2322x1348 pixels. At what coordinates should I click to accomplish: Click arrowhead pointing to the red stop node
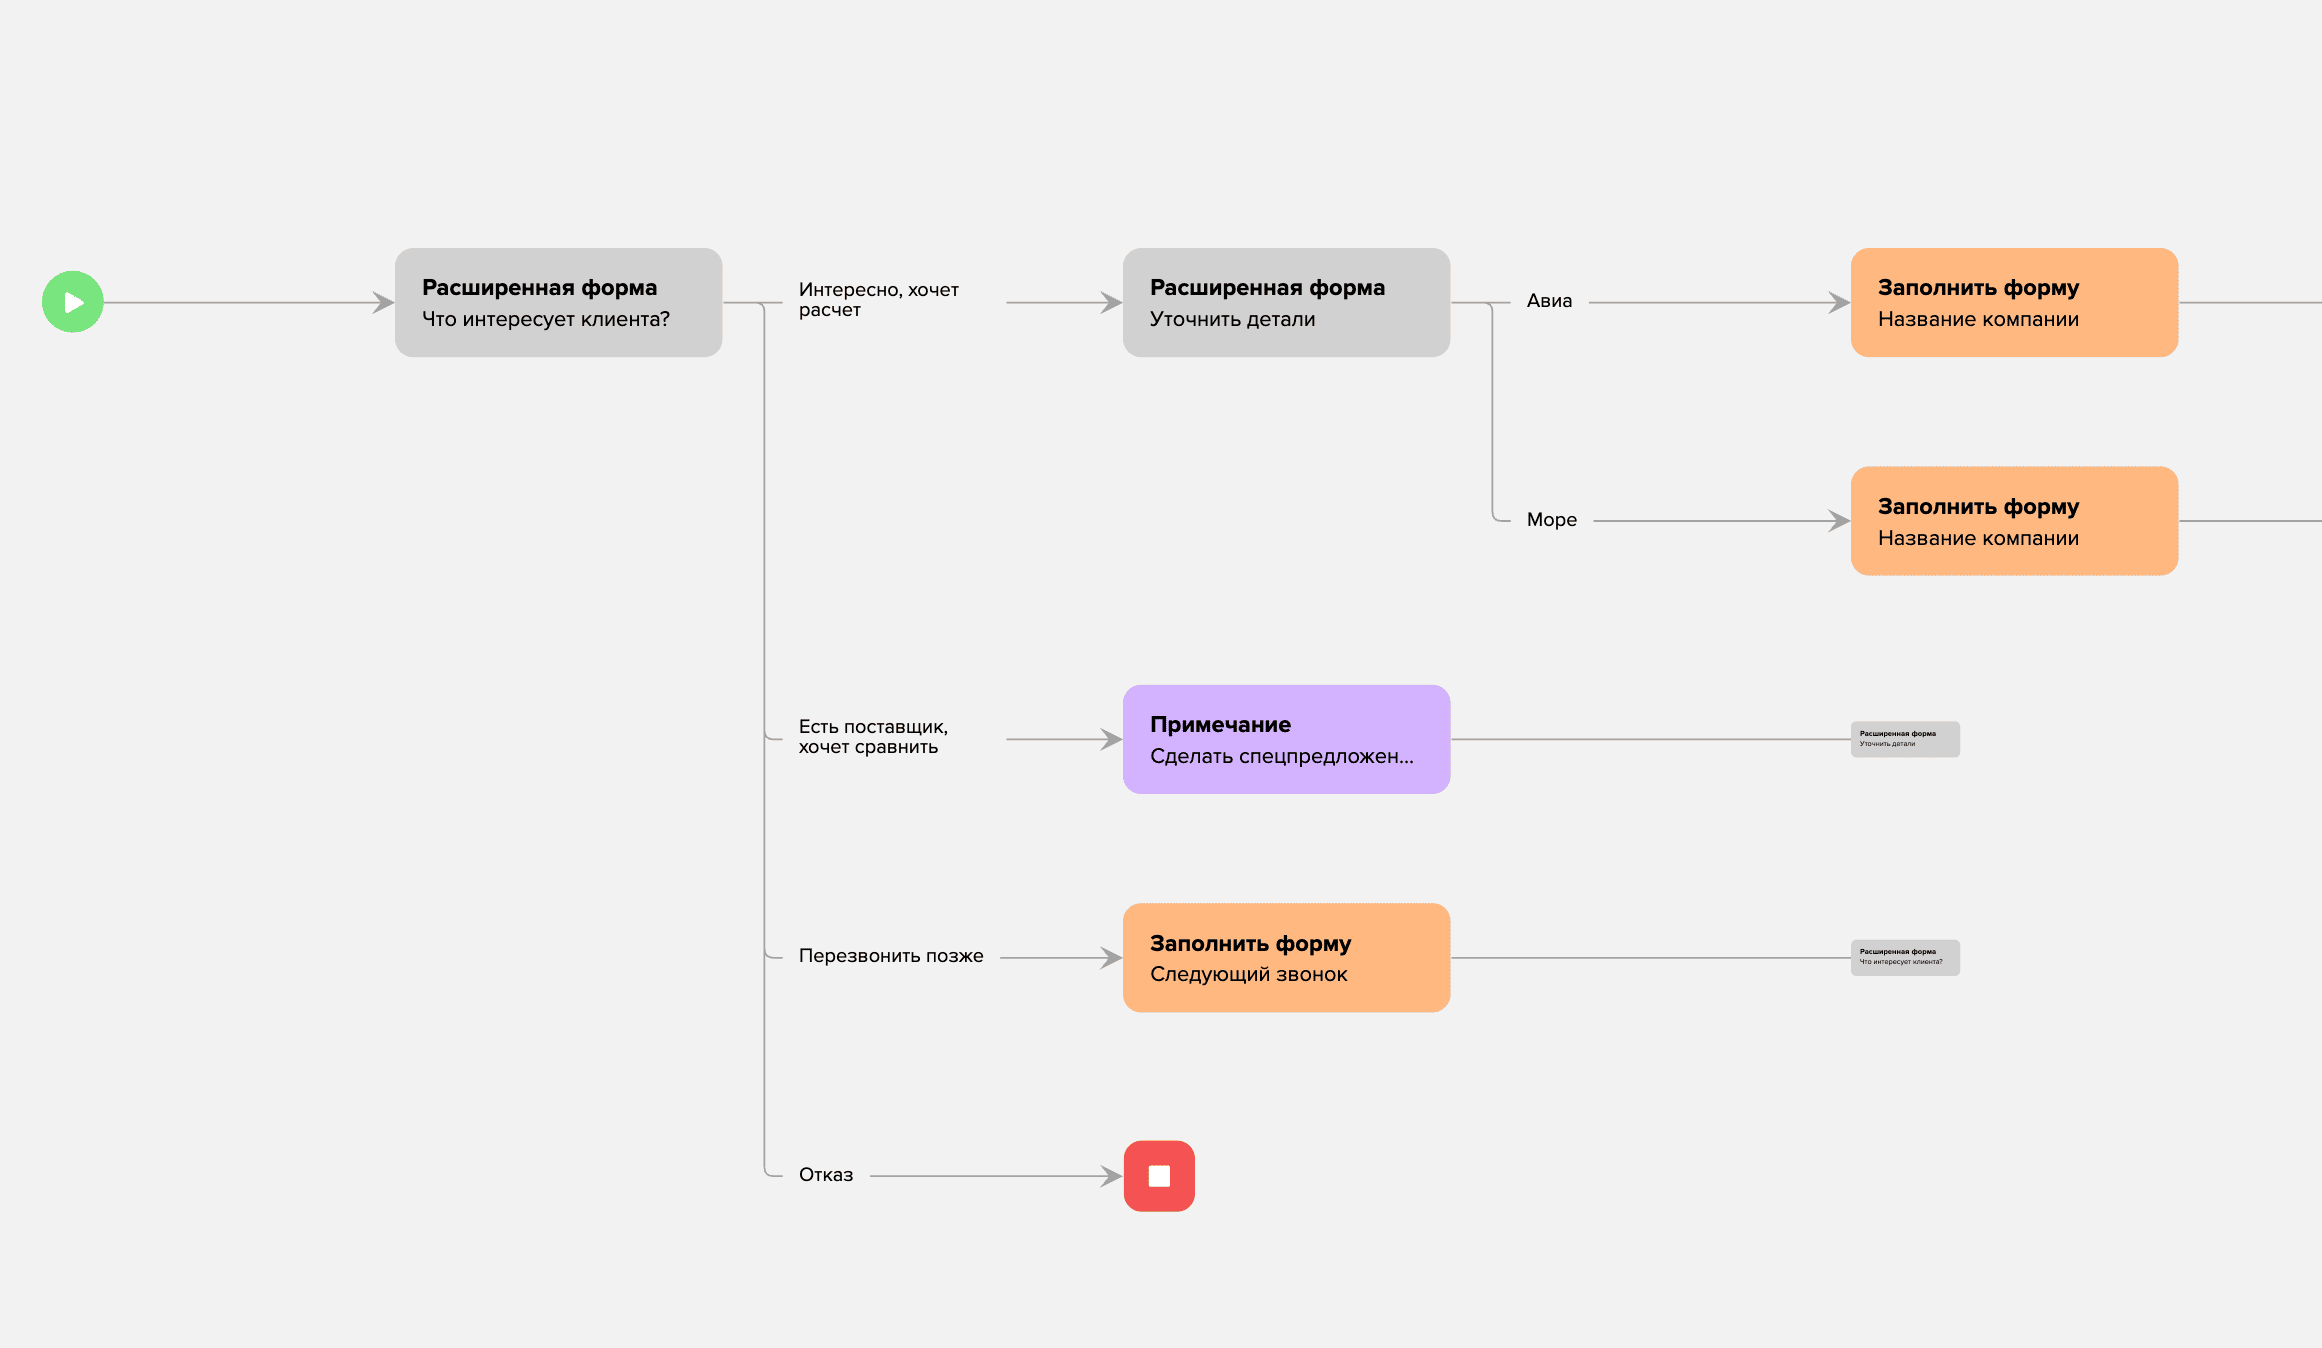1111,1176
